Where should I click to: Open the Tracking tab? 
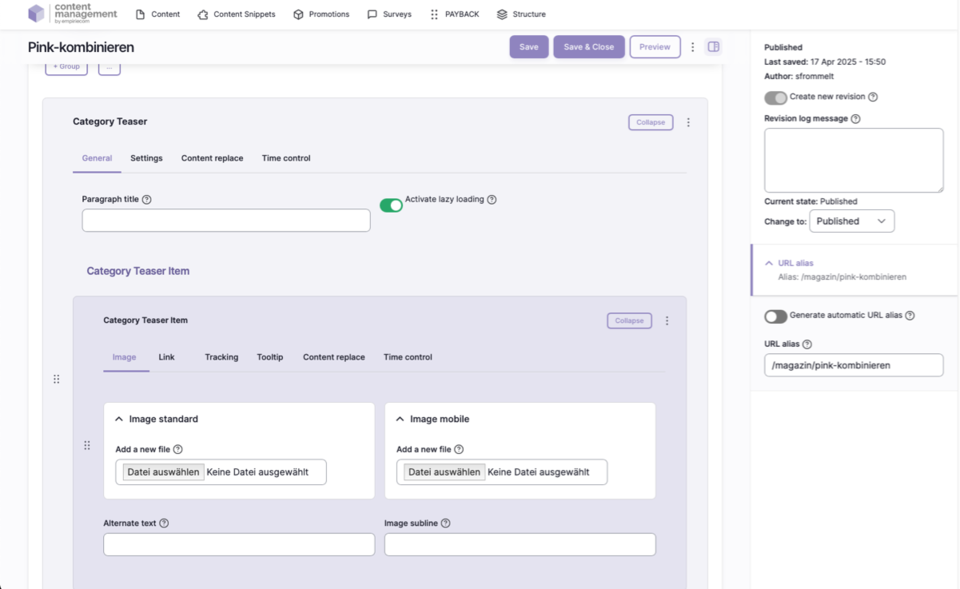tap(221, 357)
